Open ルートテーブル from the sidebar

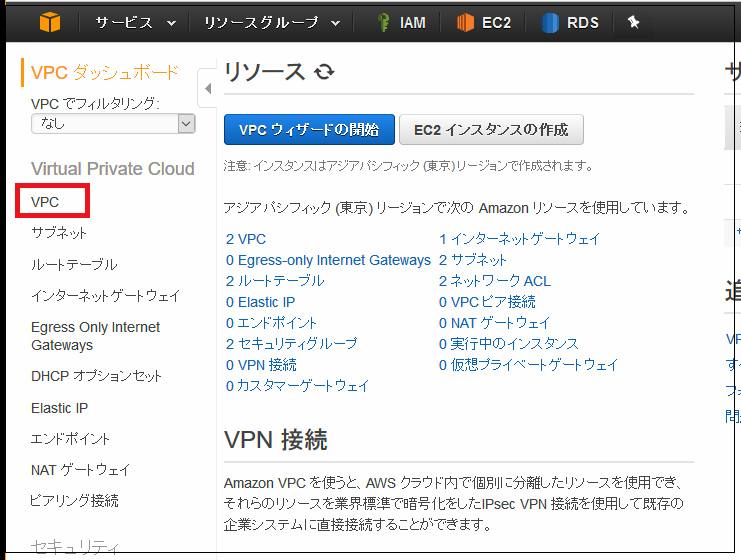click(74, 265)
